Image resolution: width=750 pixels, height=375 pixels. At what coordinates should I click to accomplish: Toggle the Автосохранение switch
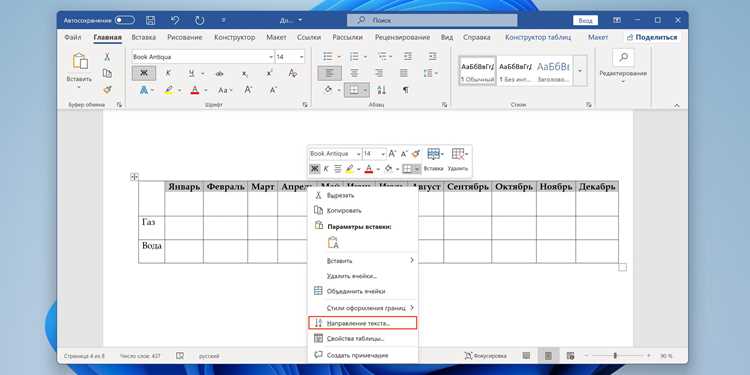(x=124, y=21)
